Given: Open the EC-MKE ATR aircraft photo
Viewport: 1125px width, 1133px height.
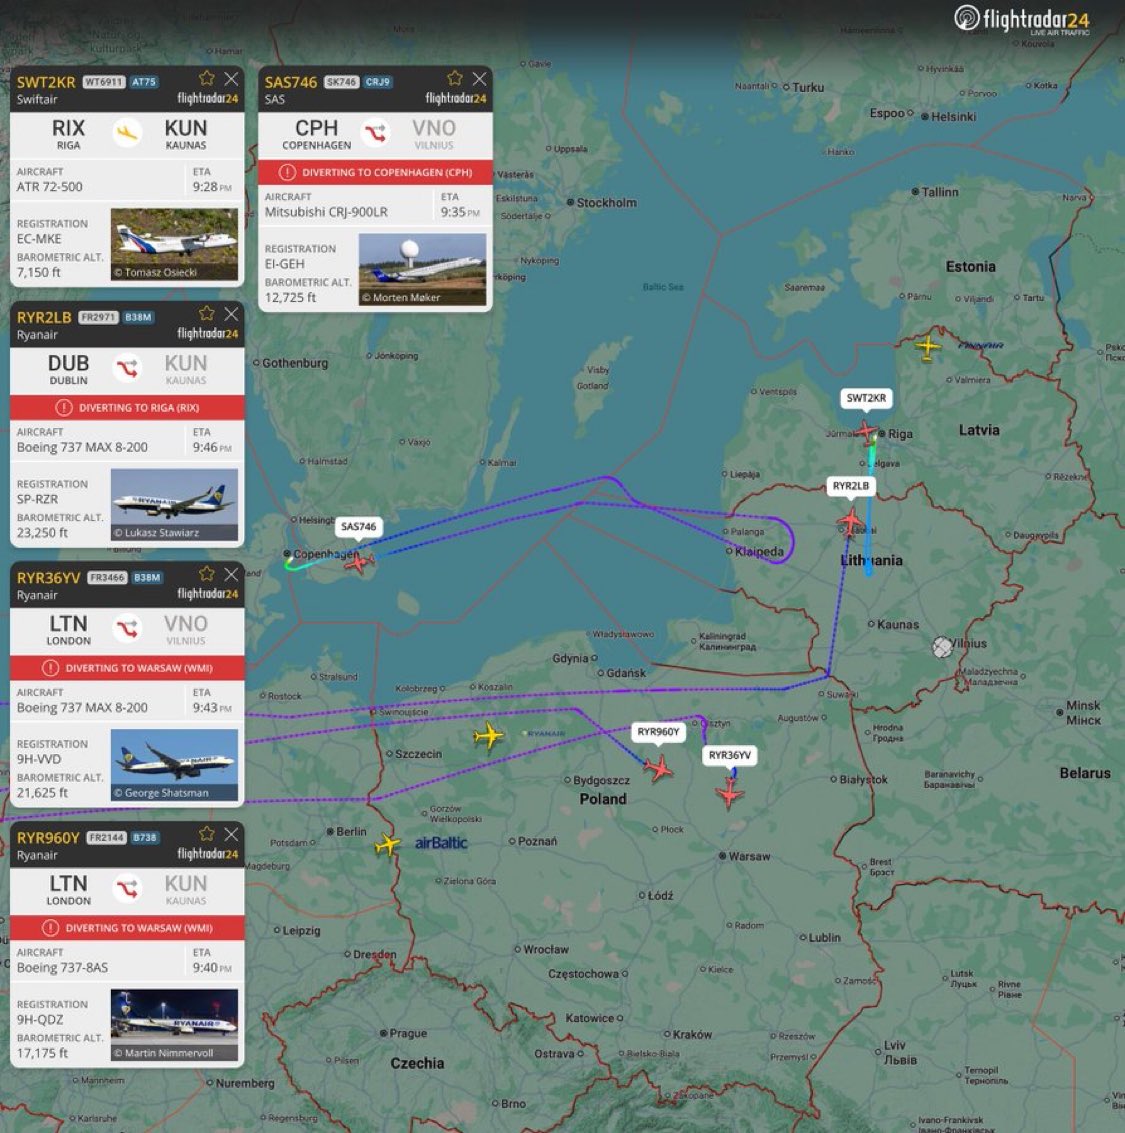Looking at the screenshot, I should (x=174, y=244).
